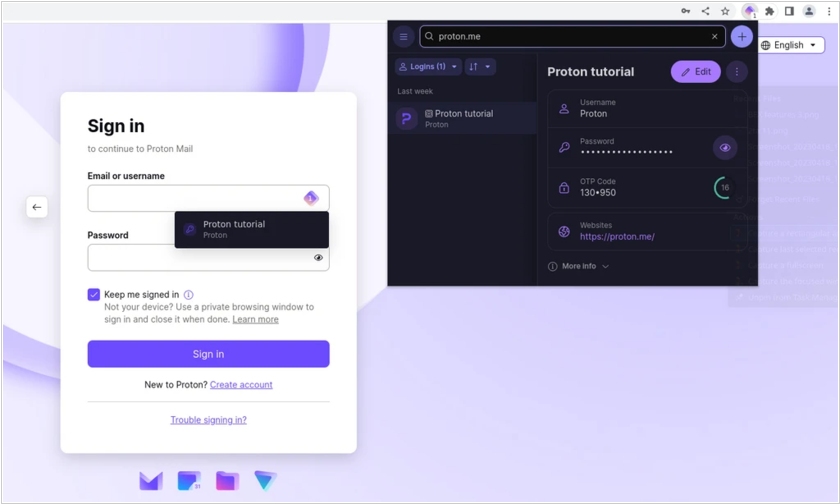Viewport: 840px width, 504px height.
Task: Choose Proton tutorial autofill suggestion
Action: (252, 229)
